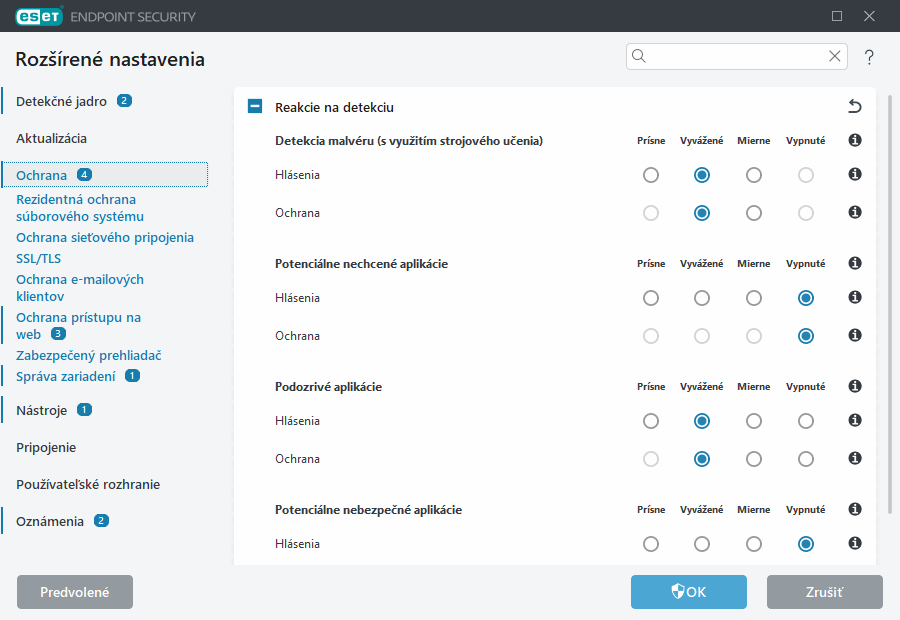Show info for malware Hlásenia row

click(855, 174)
